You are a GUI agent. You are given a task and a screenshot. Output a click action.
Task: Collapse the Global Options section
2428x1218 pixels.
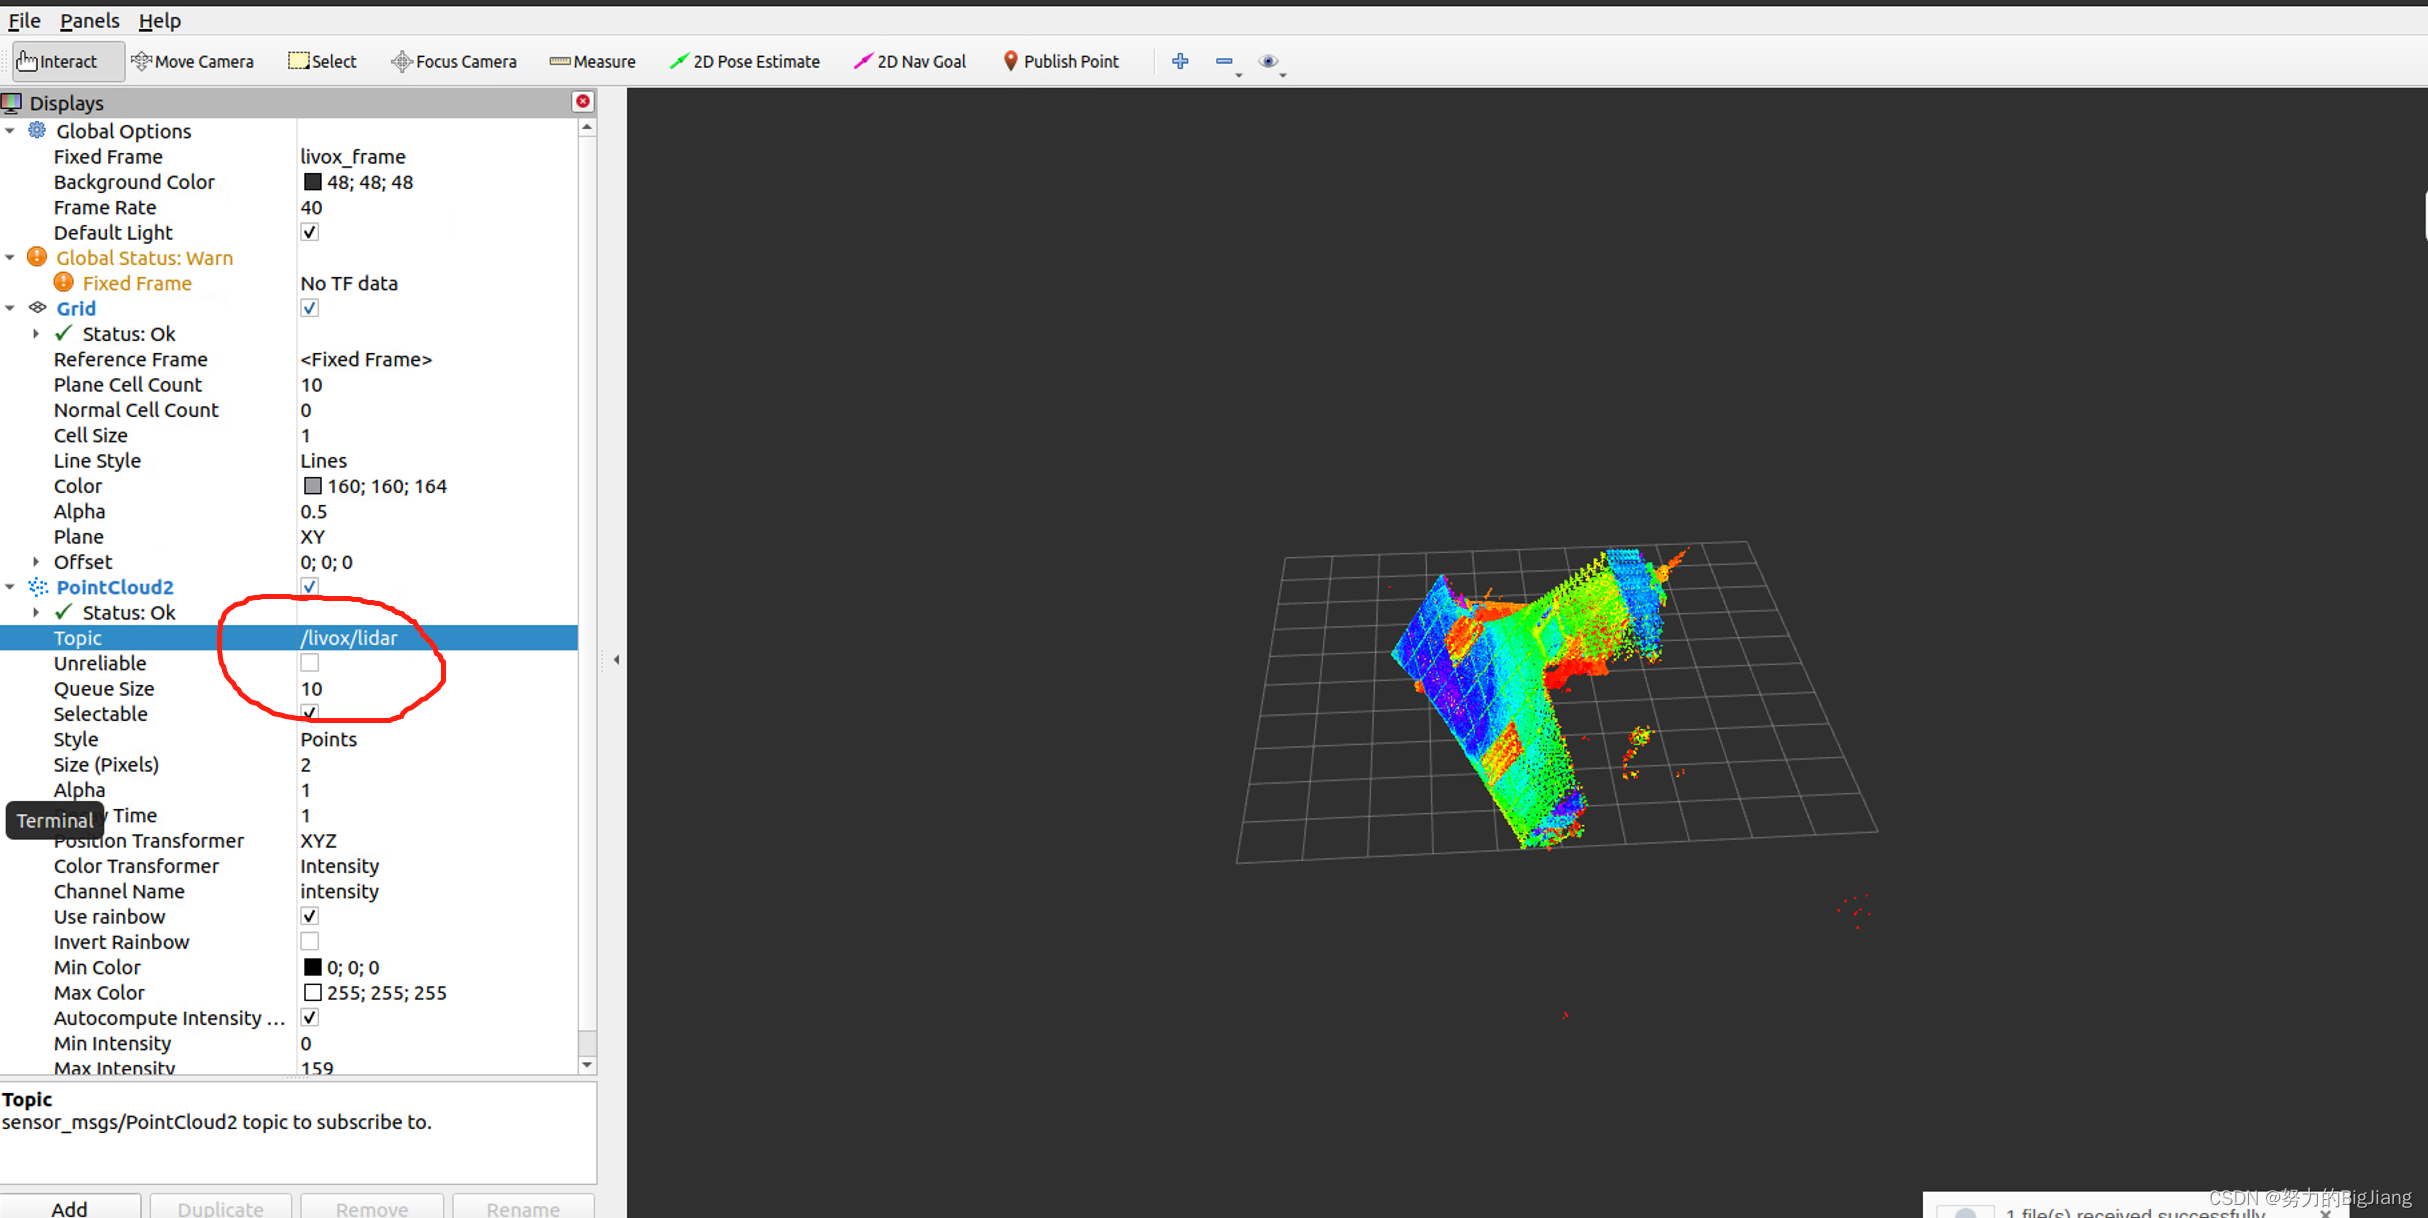(x=10, y=131)
